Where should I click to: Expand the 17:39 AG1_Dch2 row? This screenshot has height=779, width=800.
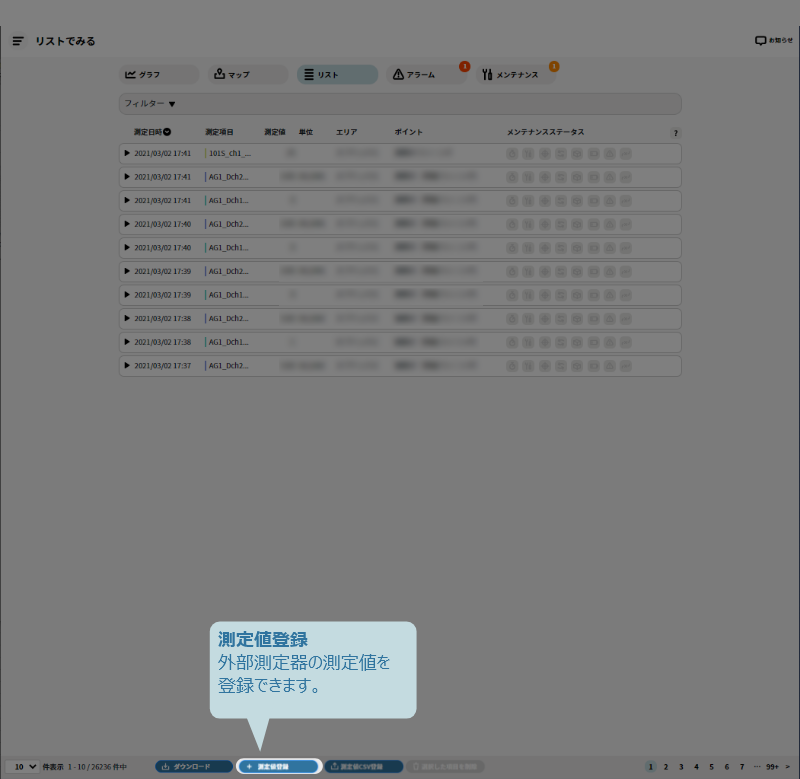(x=127, y=271)
